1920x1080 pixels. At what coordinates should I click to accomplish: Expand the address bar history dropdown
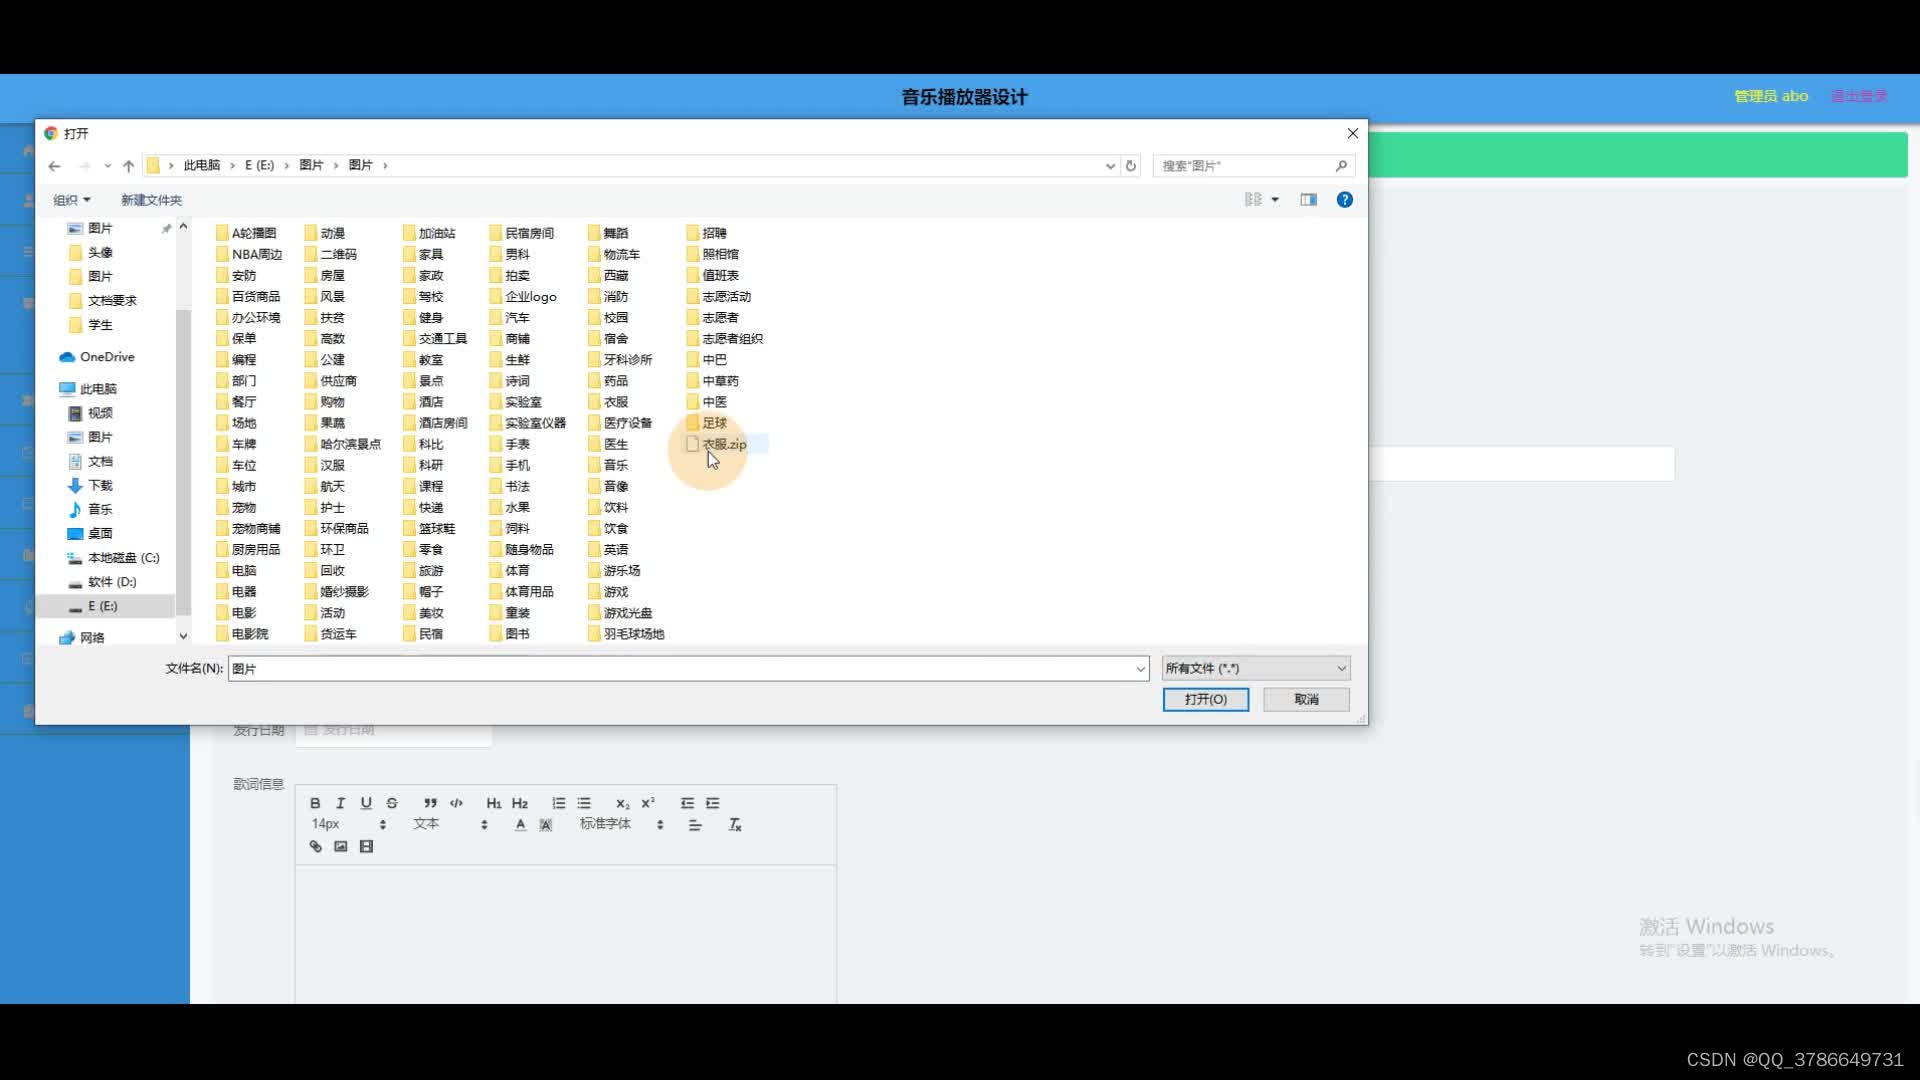(1110, 166)
